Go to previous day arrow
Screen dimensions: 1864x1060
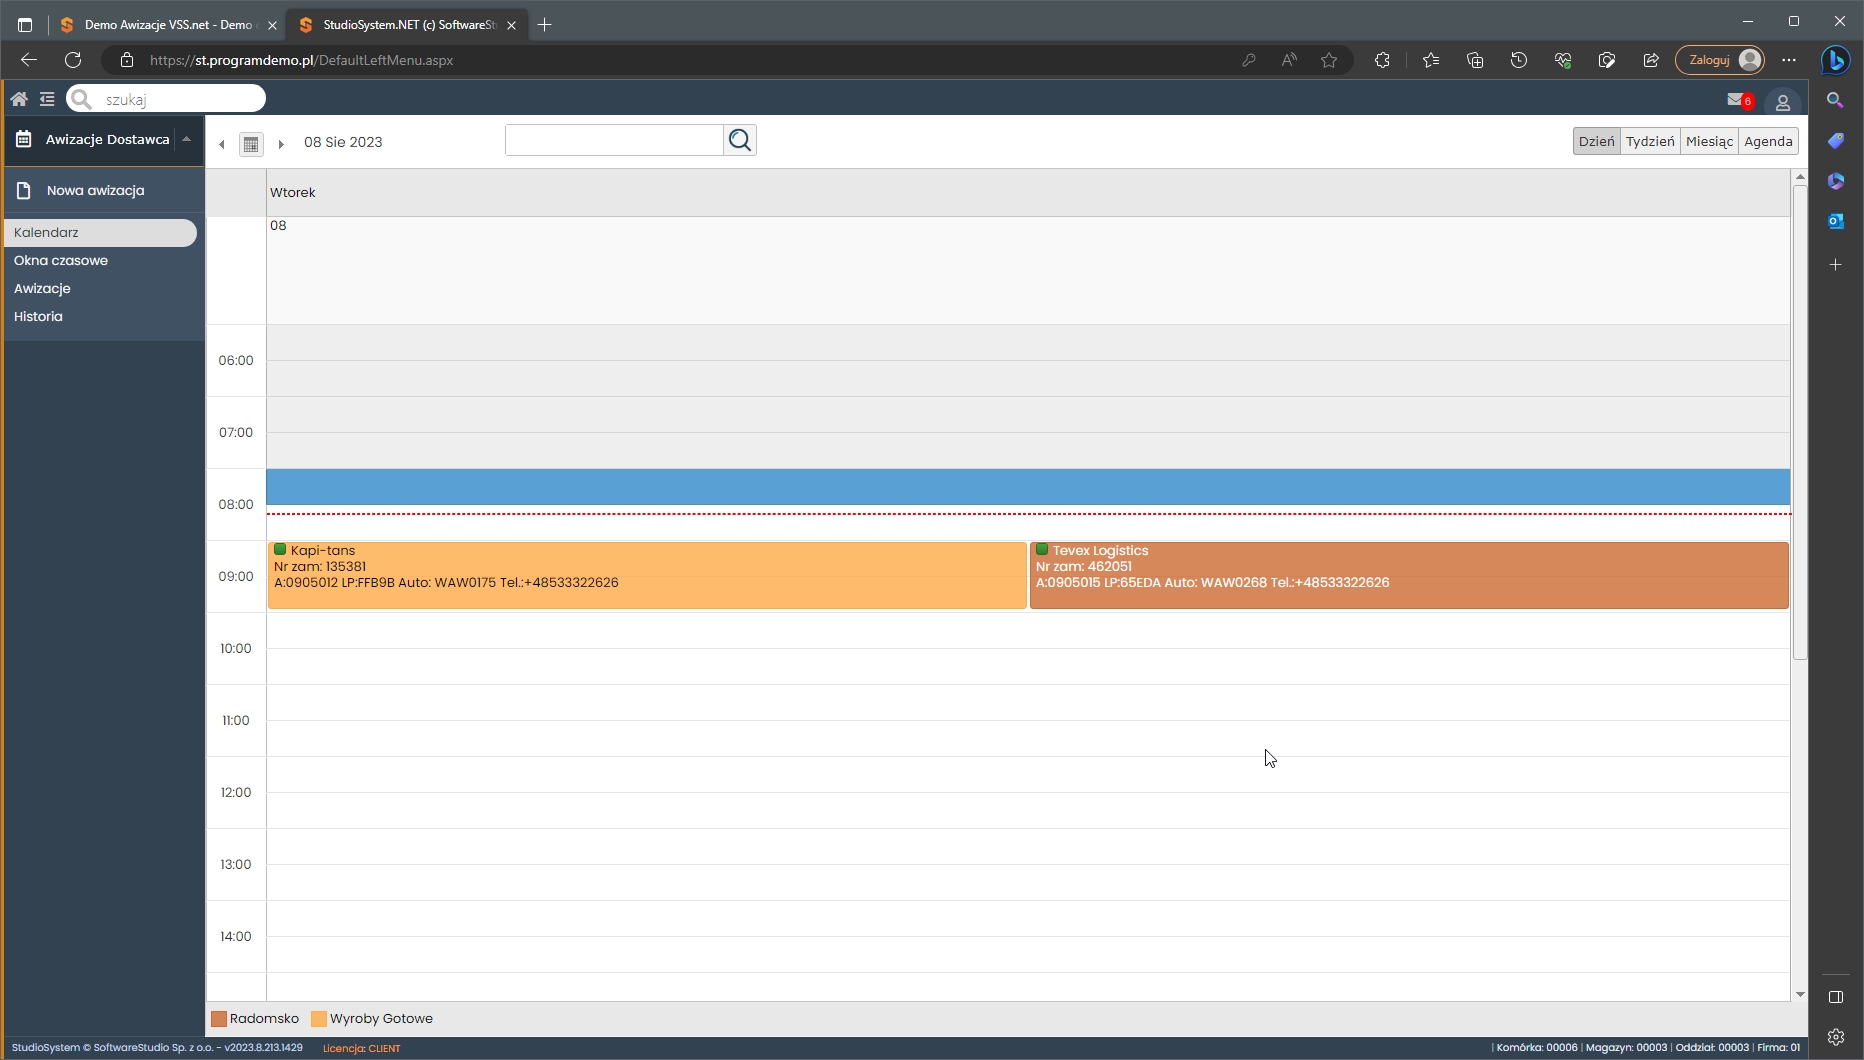[x=222, y=144]
